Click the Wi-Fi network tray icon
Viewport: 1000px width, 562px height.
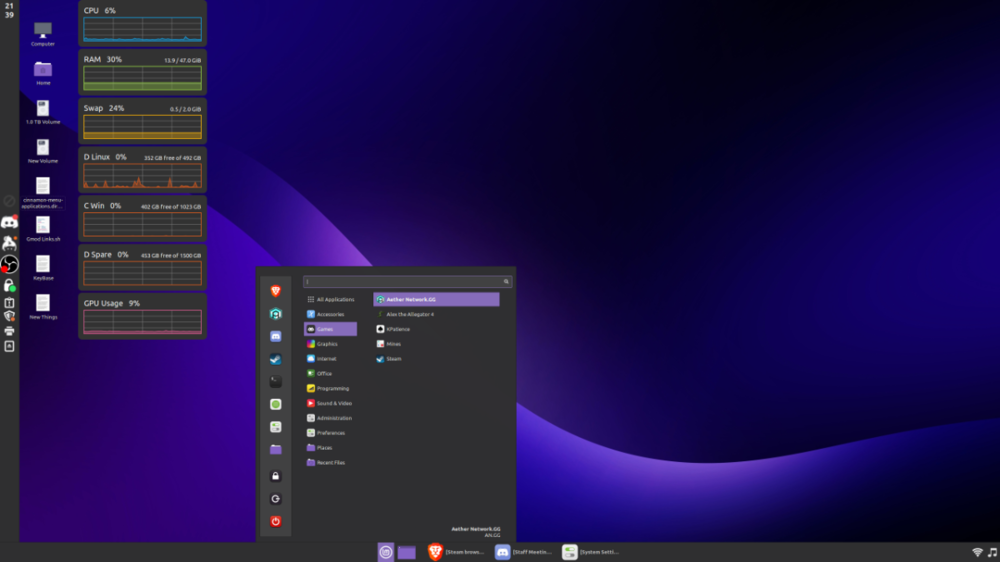(977, 552)
